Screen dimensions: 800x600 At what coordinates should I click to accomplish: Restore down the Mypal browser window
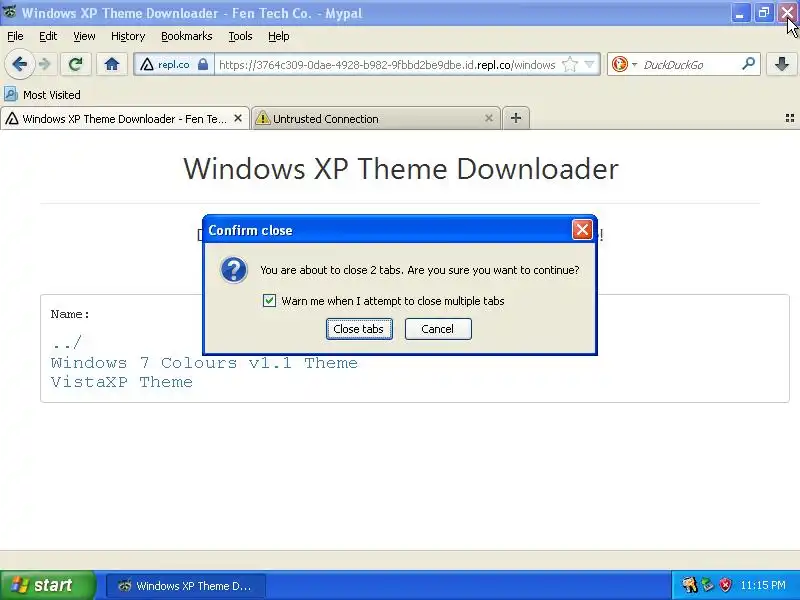click(763, 13)
